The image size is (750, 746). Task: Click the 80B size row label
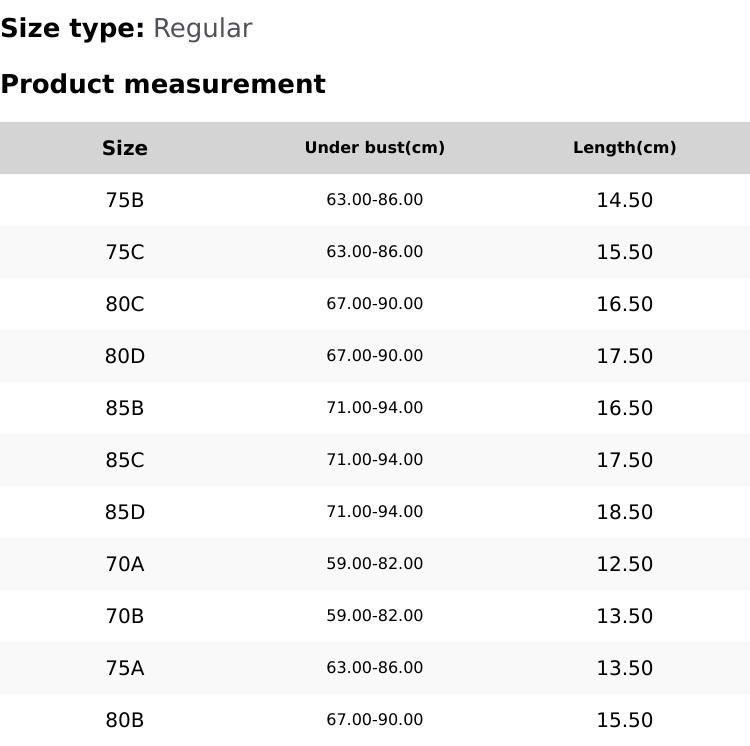(x=125, y=720)
